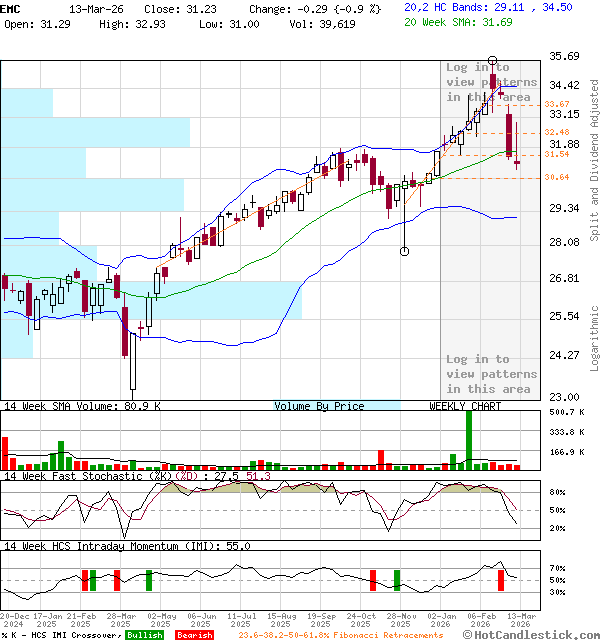600x640 pixels.
Task: Click the EMC ticker symbol
Action: point(11,8)
